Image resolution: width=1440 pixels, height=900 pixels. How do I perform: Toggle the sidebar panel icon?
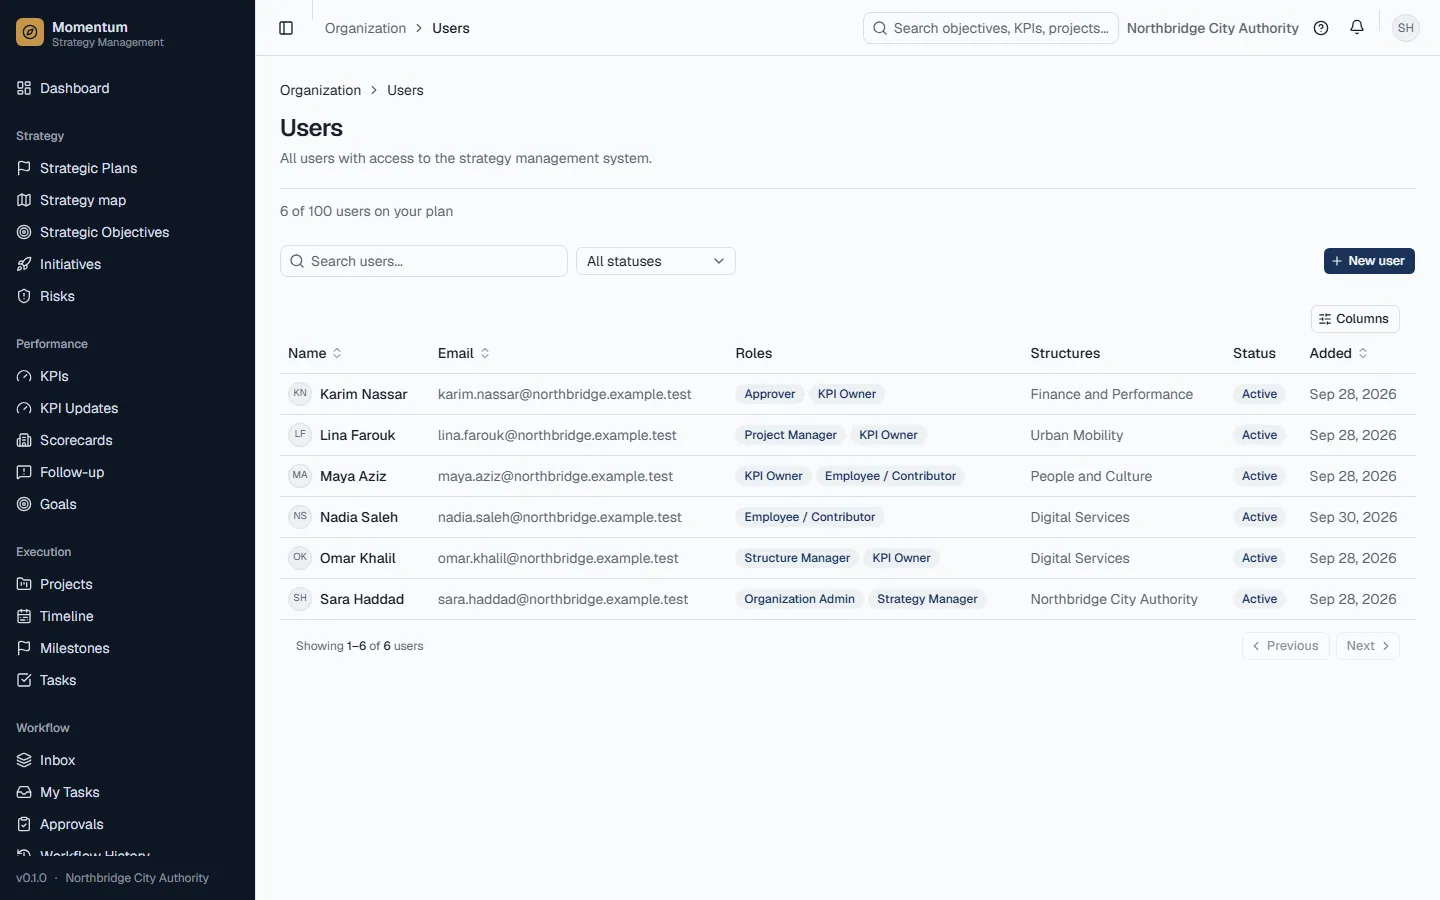(x=286, y=28)
